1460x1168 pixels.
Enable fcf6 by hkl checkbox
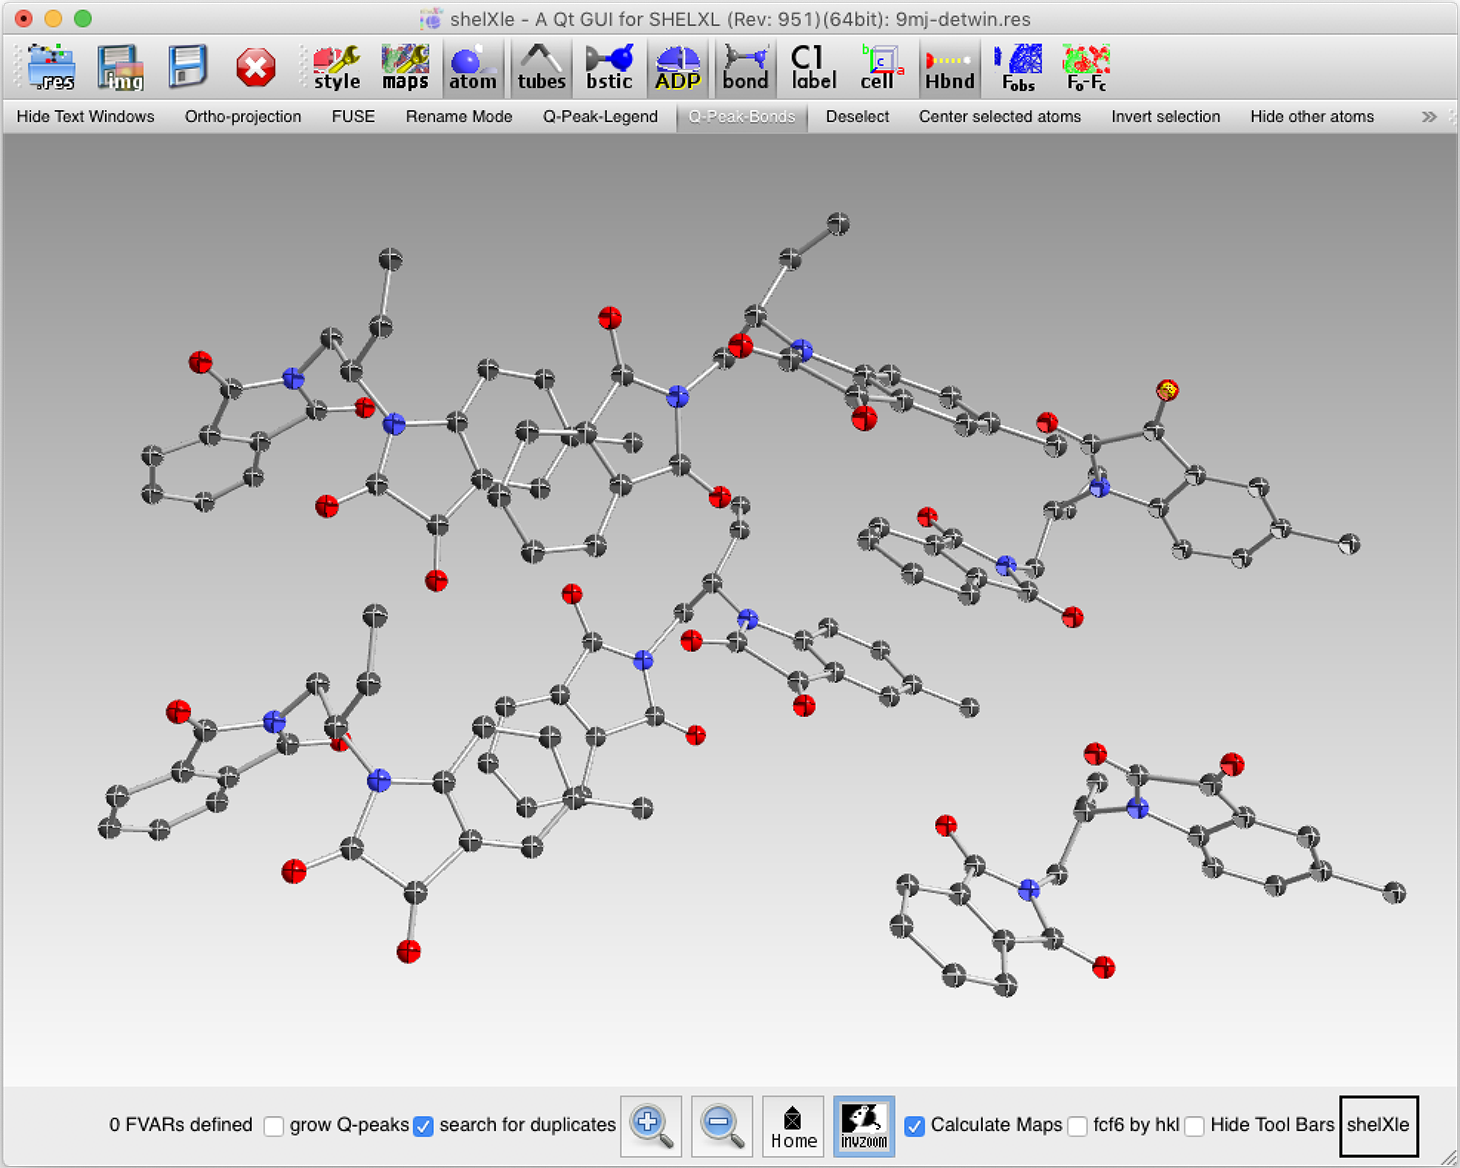click(x=1077, y=1126)
